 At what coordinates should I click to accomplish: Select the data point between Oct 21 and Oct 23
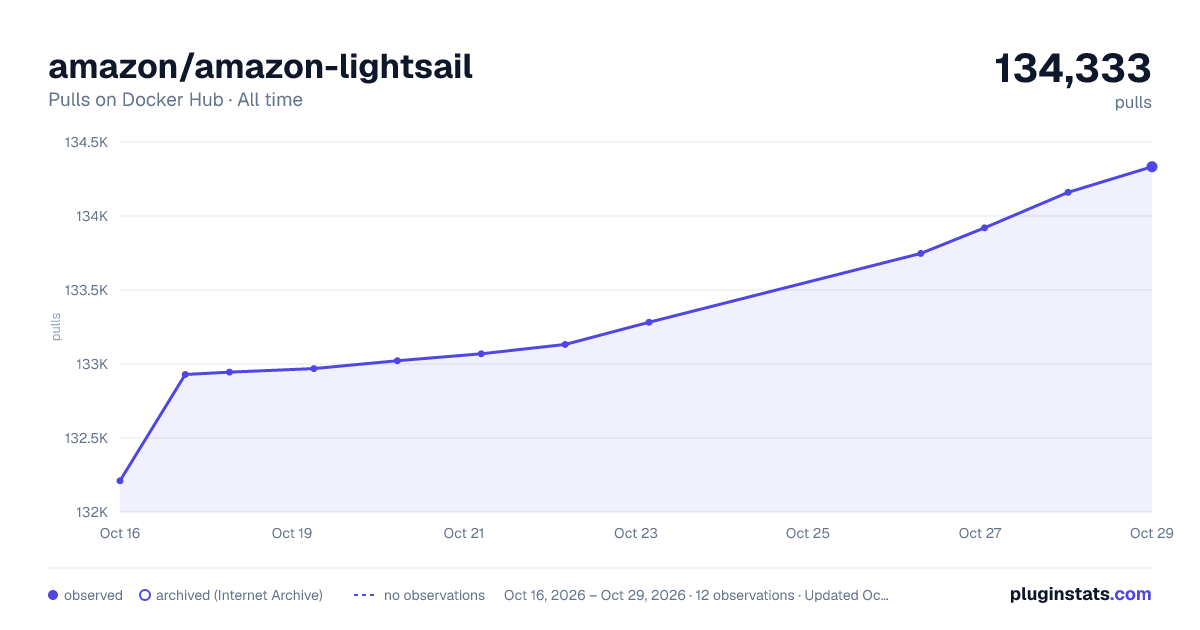point(565,345)
